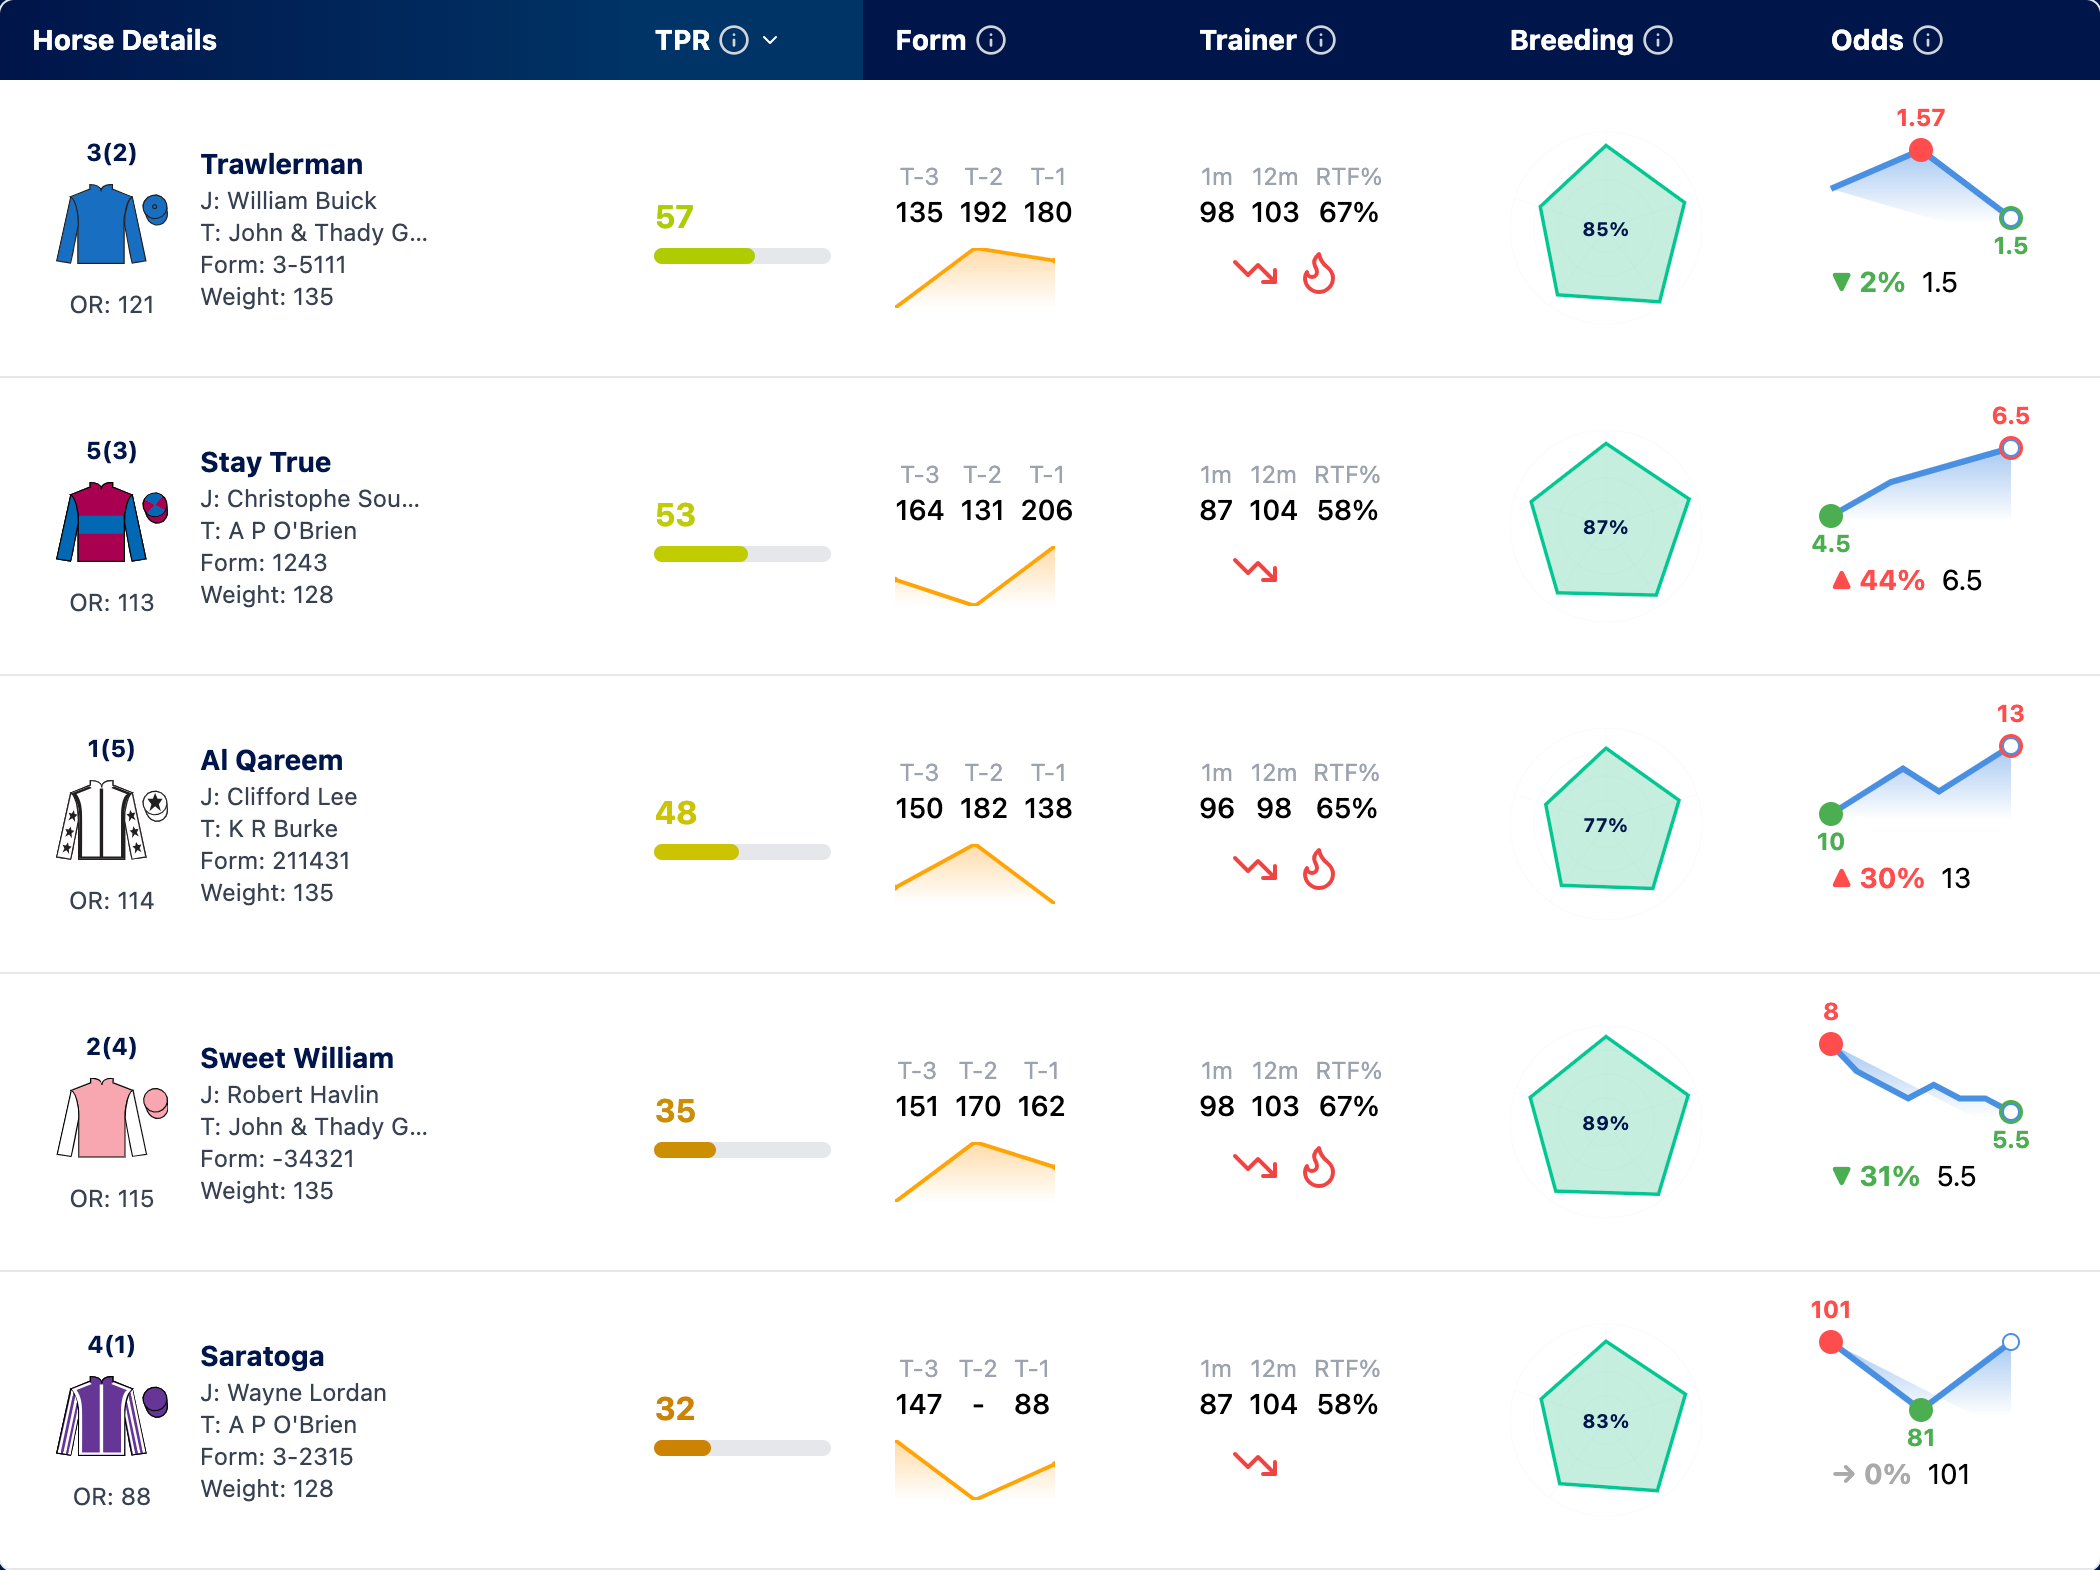Click Al Qareem's hot trainer flame icon

pos(1319,869)
